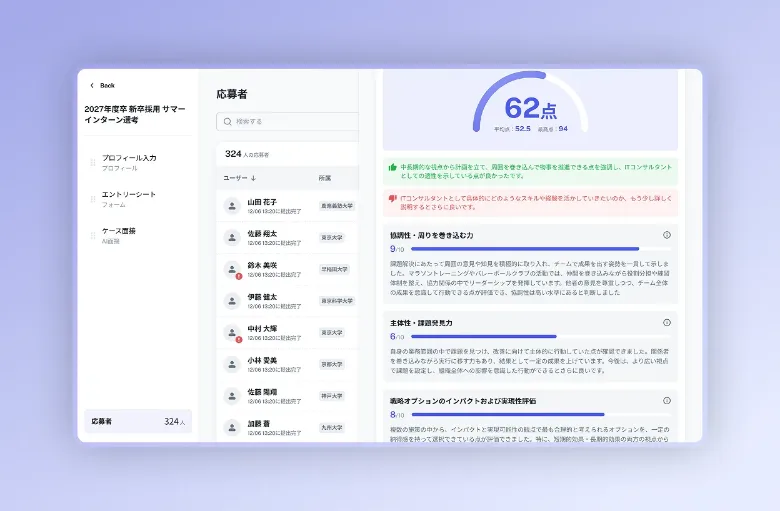Click avatar icon of 小林 愛美
The width and height of the screenshot is (780, 511).
click(x=232, y=364)
